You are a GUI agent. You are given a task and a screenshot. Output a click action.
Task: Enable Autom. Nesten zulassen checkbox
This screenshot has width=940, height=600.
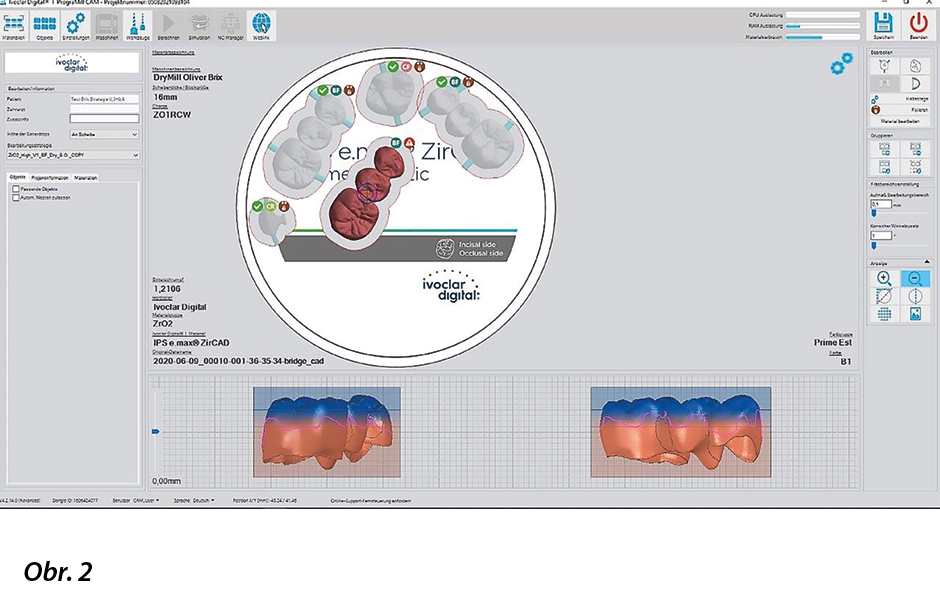coord(16,197)
